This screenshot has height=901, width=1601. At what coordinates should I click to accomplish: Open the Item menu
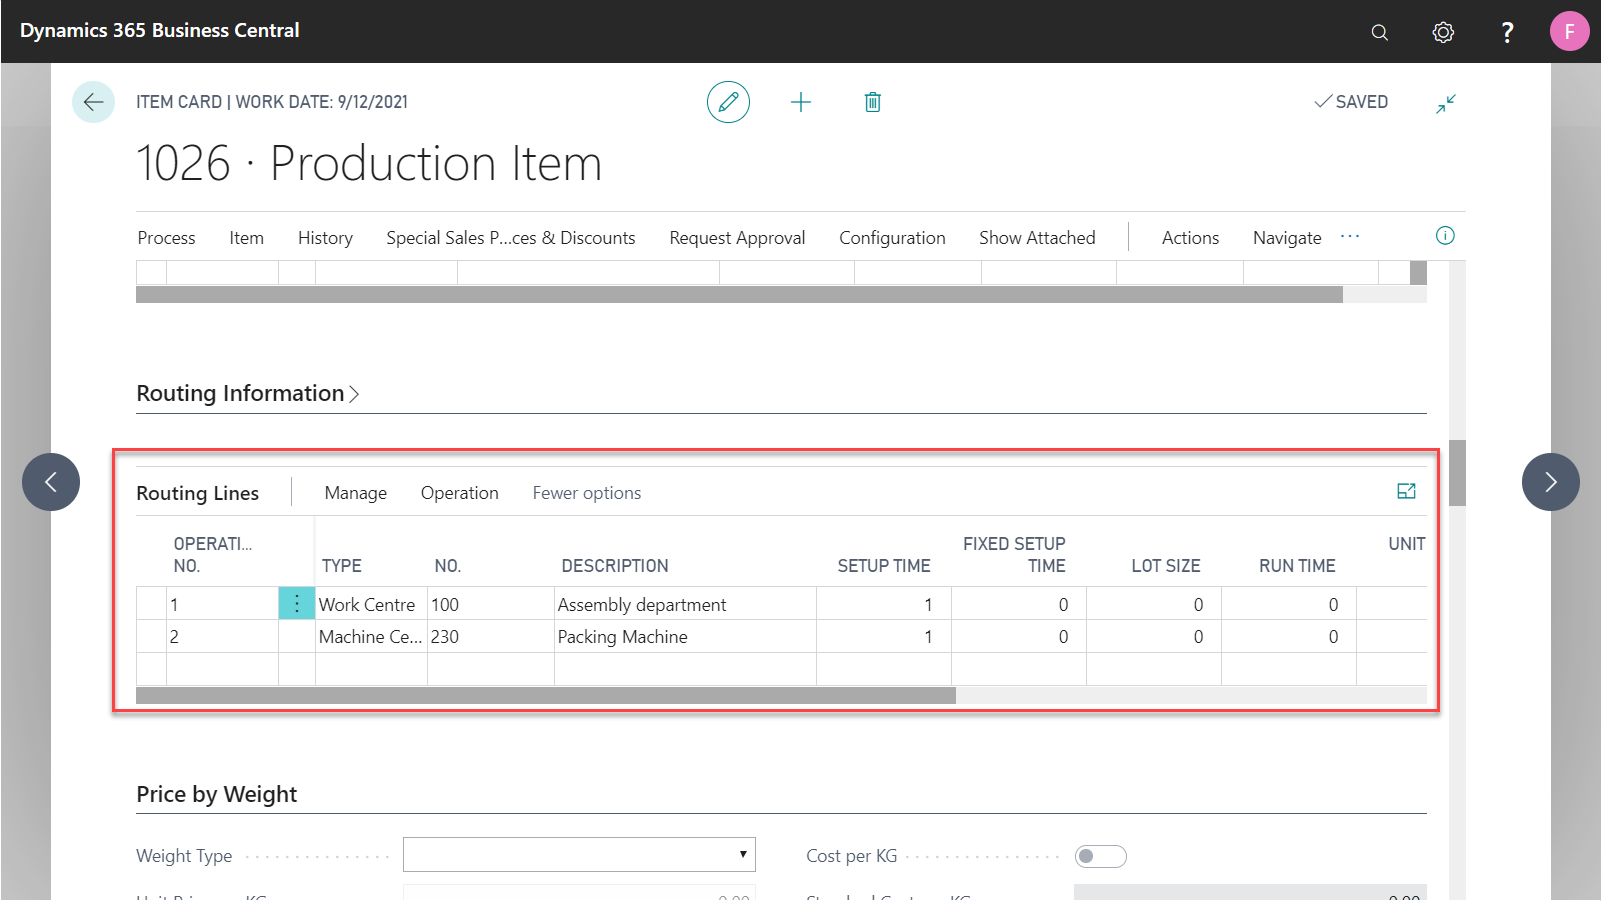point(246,238)
